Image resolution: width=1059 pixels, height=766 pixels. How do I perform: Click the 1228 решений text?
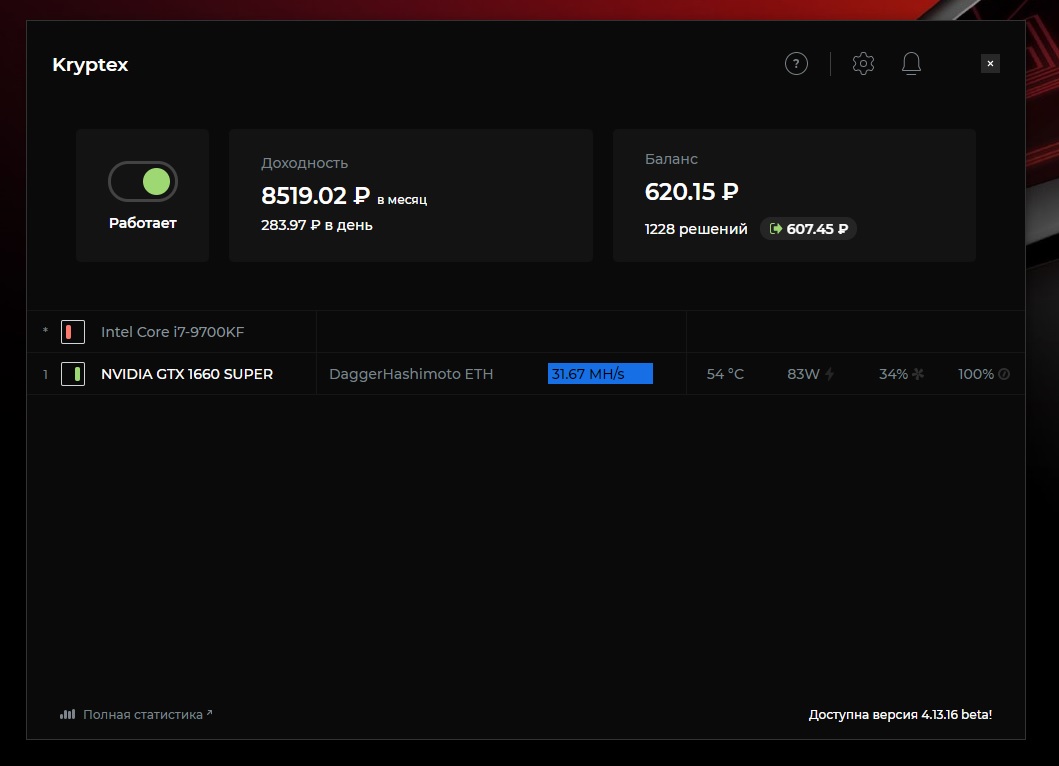[696, 229]
